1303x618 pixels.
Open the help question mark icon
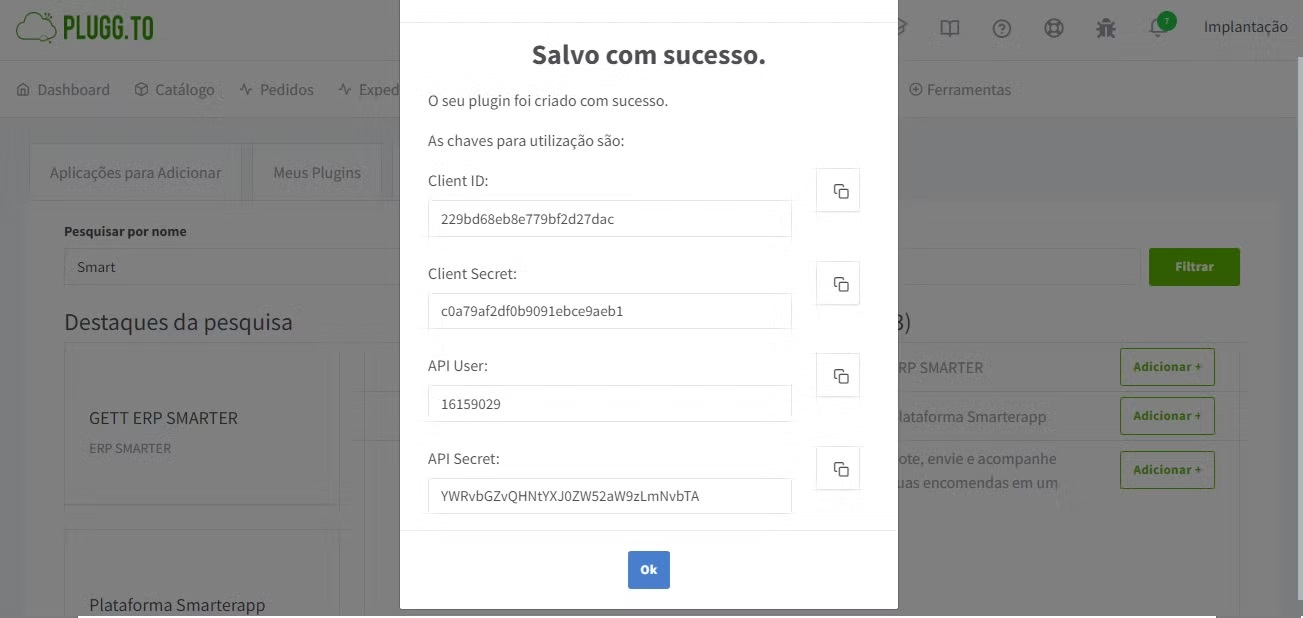click(1001, 28)
